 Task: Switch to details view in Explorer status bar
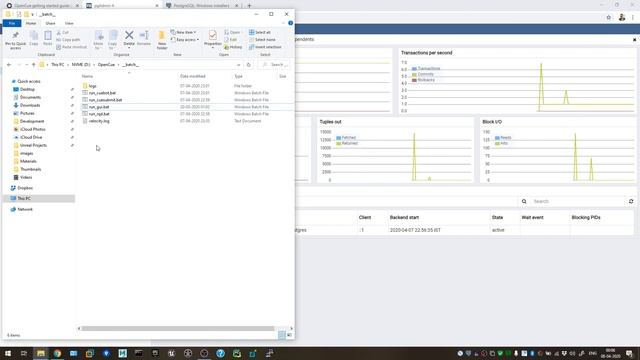282,335
